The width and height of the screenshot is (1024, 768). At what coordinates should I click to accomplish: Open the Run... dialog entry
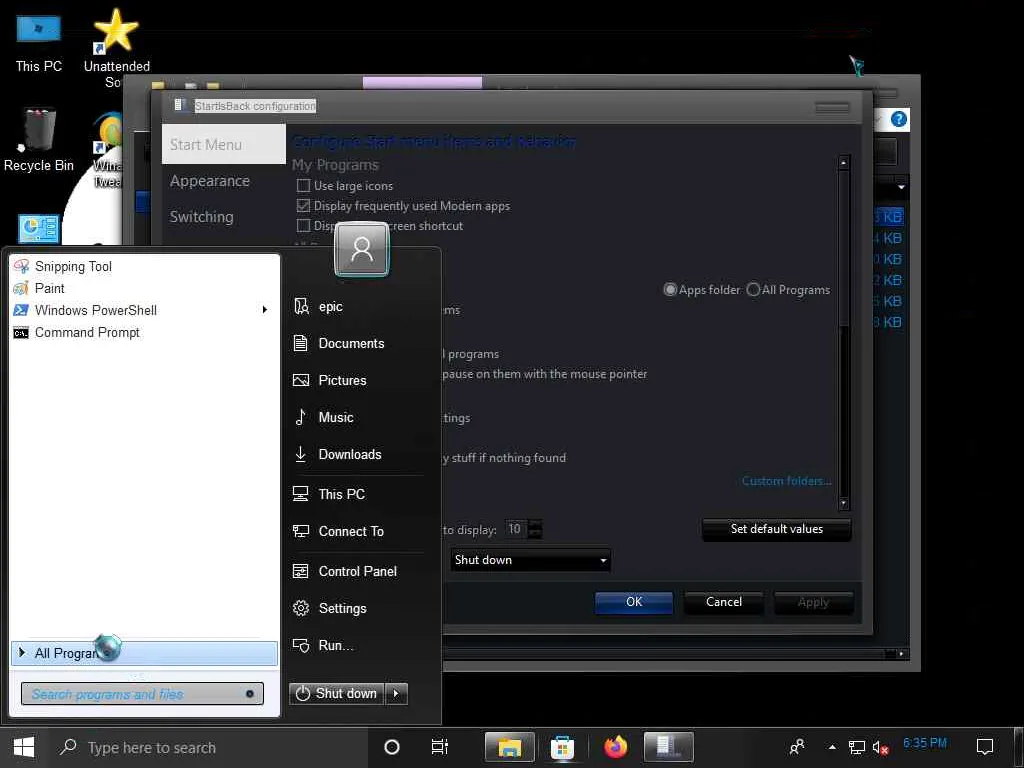[x=336, y=646]
